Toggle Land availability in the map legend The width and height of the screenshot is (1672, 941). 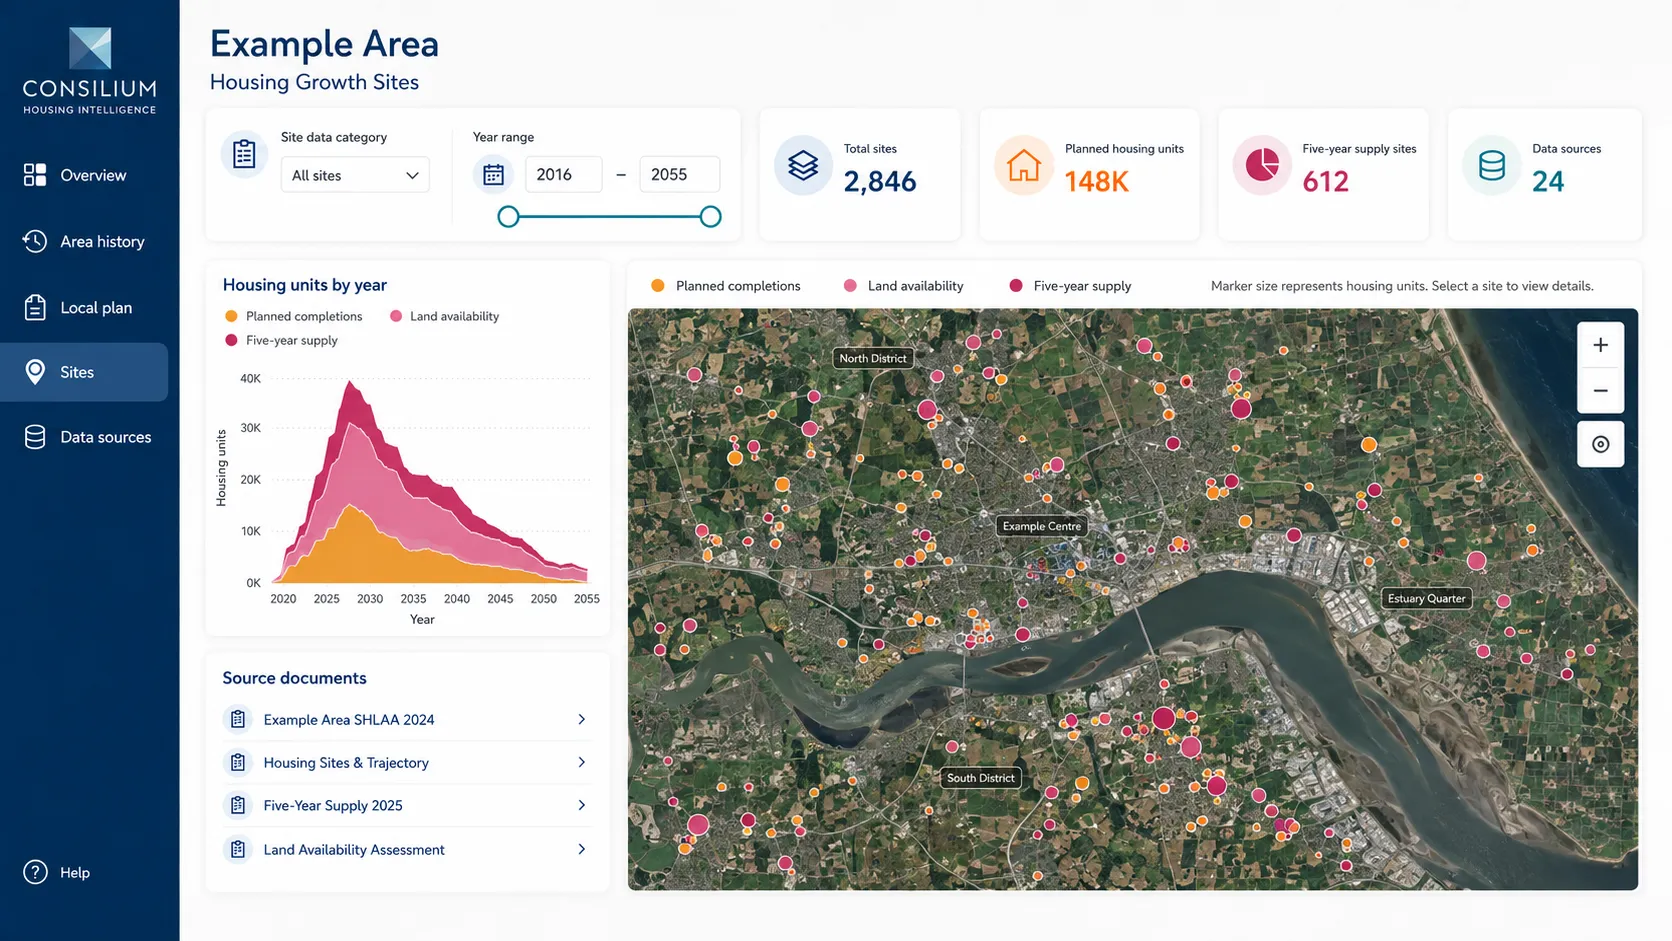[x=904, y=286]
